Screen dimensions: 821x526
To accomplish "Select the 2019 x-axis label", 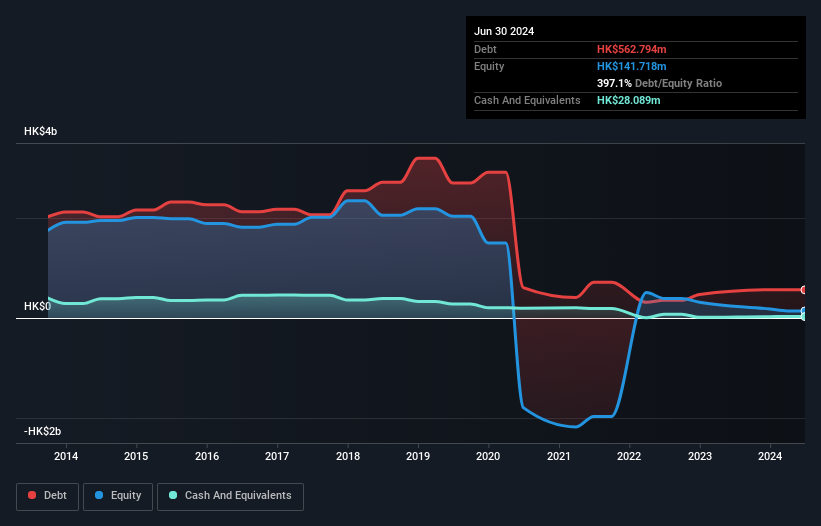I will [418, 456].
